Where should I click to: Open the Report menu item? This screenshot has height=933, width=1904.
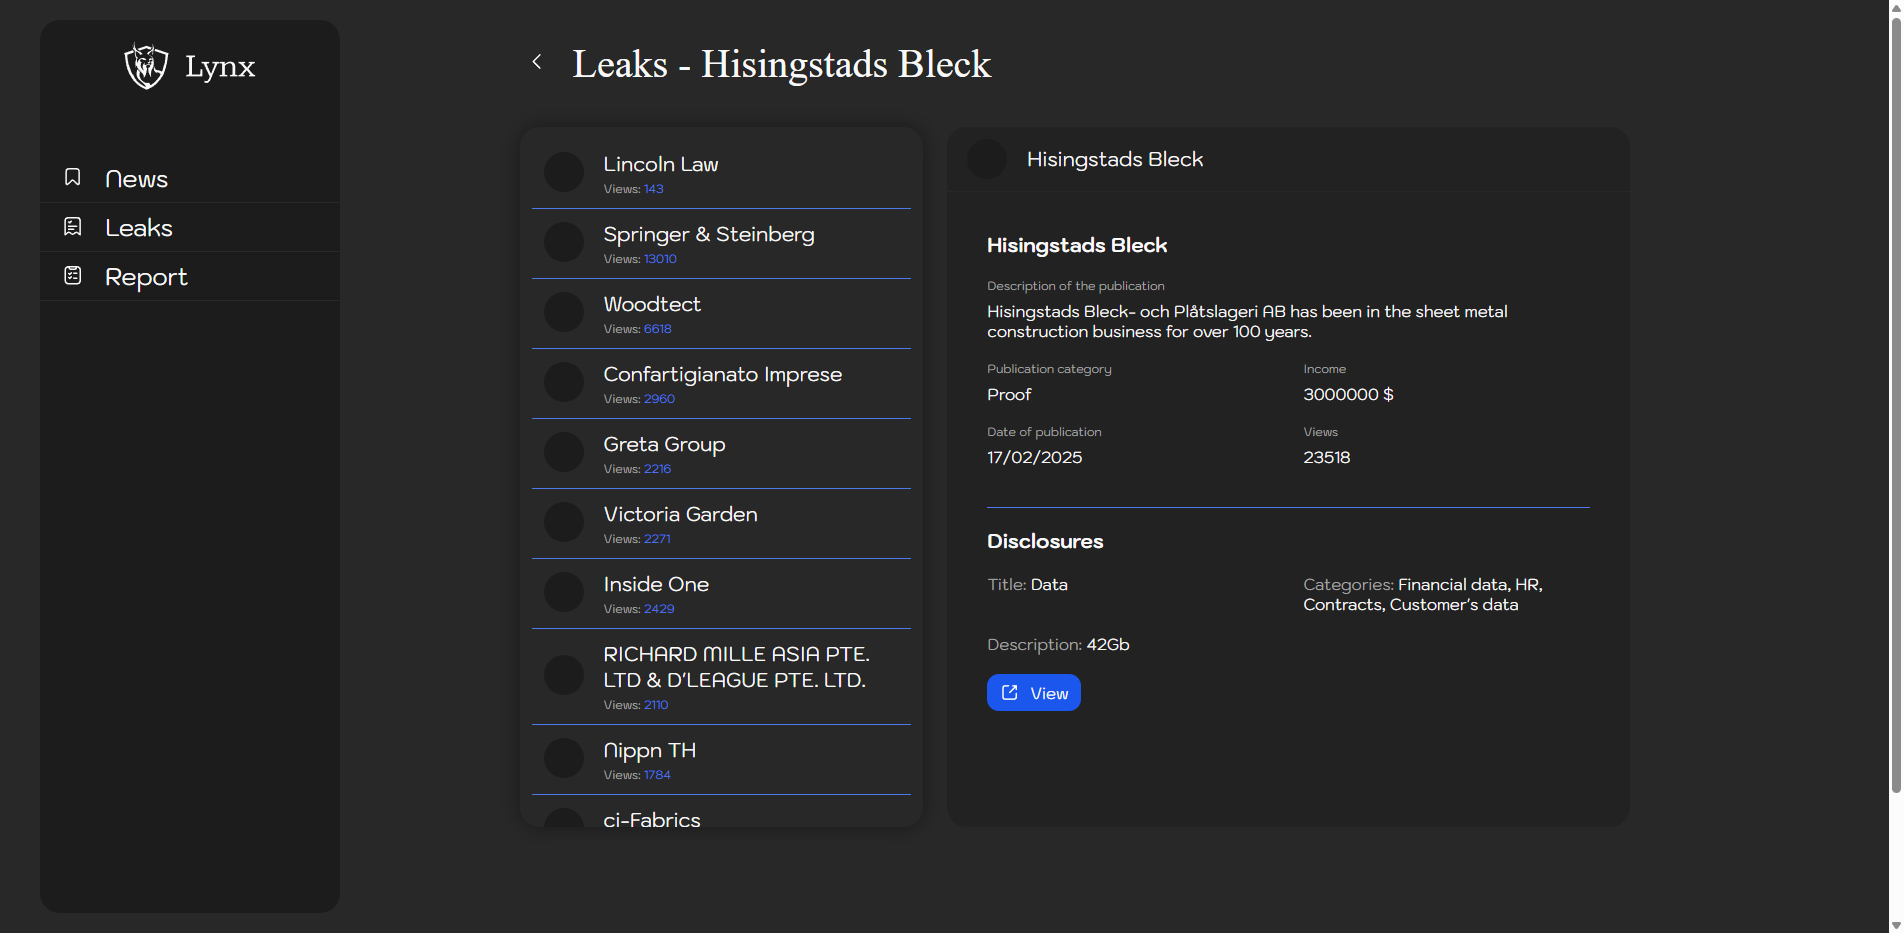(146, 277)
